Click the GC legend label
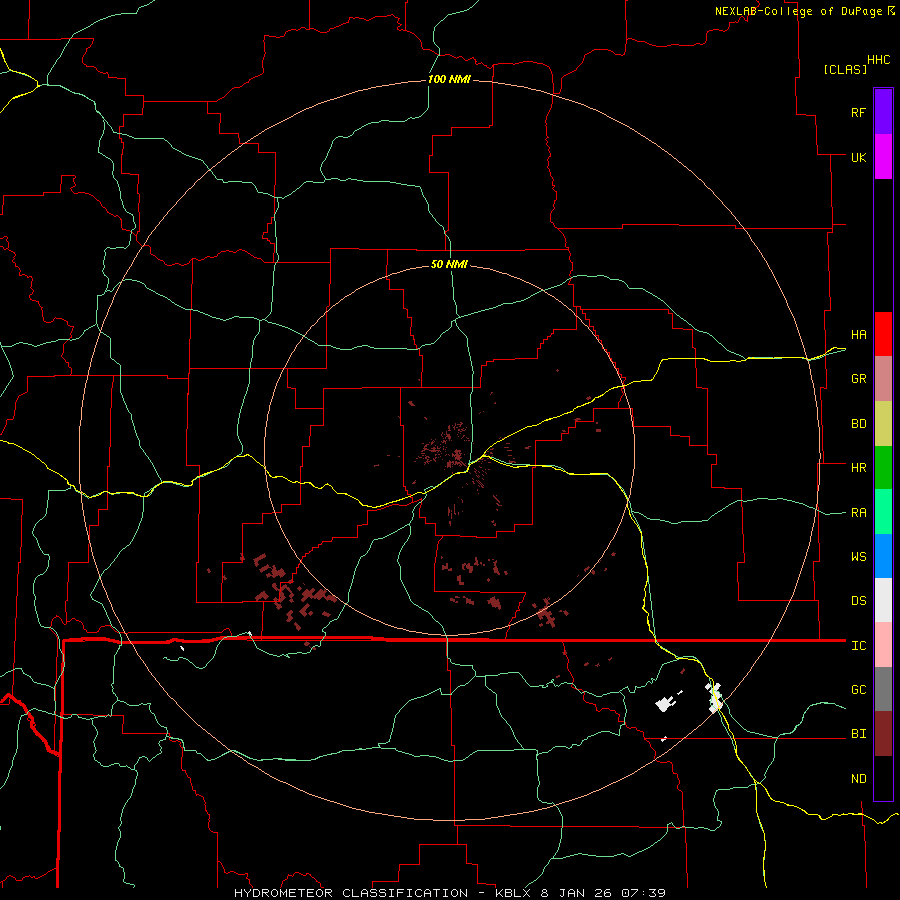Viewport: 900px width, 900px height. click(x=858, y=690)
